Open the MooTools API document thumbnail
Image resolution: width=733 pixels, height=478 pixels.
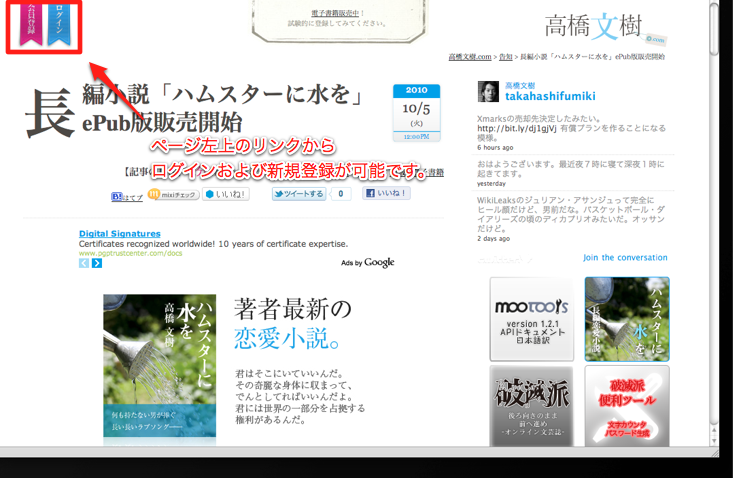531,319
